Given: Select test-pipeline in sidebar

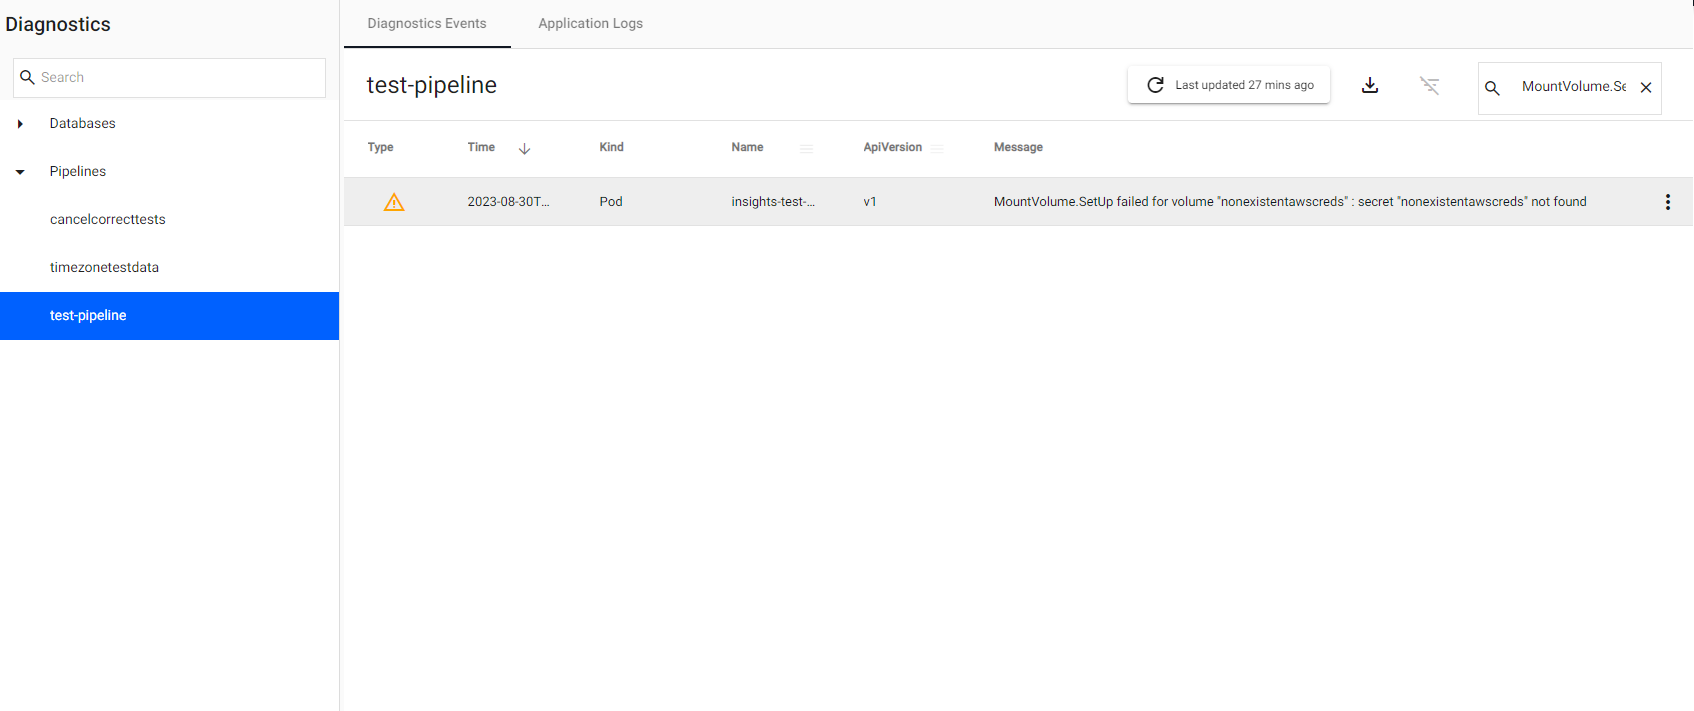Looking at the screenshot, I should tap(88, 316).
